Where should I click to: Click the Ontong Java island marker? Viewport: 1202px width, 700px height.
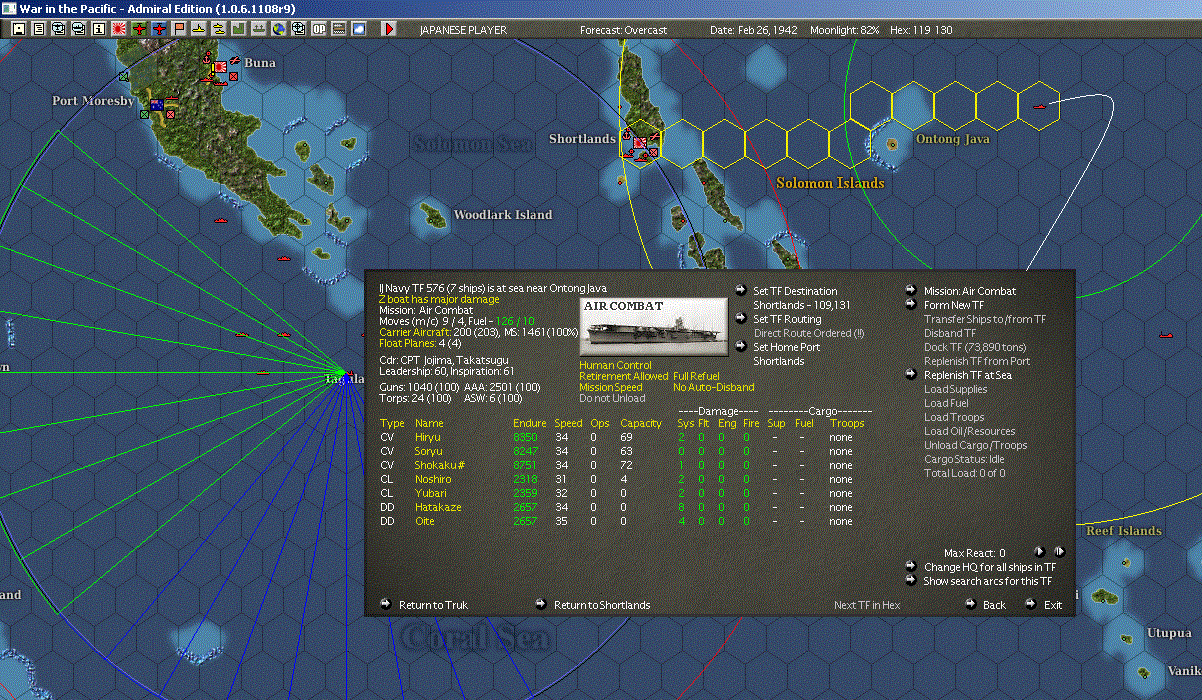pyautogui.click(x=892, y=144)
